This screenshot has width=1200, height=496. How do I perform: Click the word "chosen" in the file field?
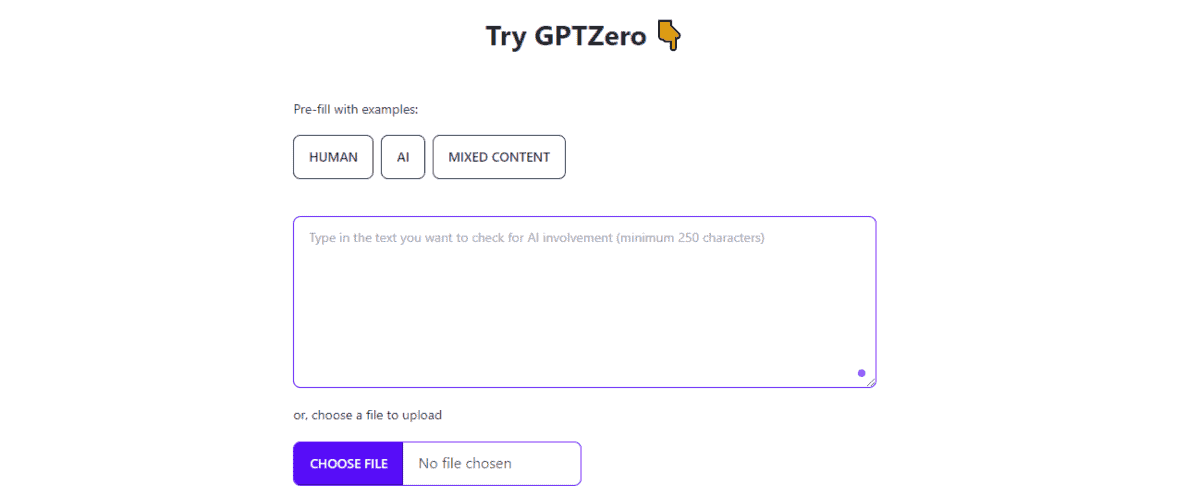point(489,464)
